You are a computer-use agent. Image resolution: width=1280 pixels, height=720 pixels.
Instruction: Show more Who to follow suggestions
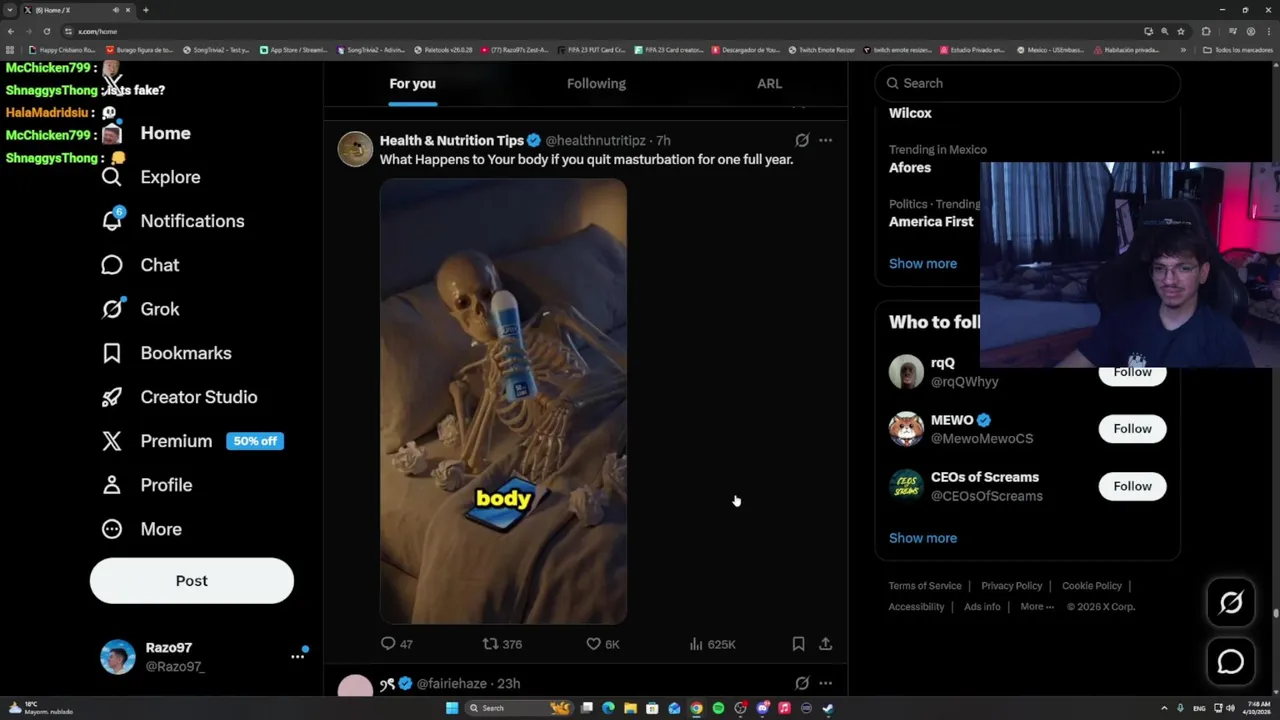click(x=923, y=538)
